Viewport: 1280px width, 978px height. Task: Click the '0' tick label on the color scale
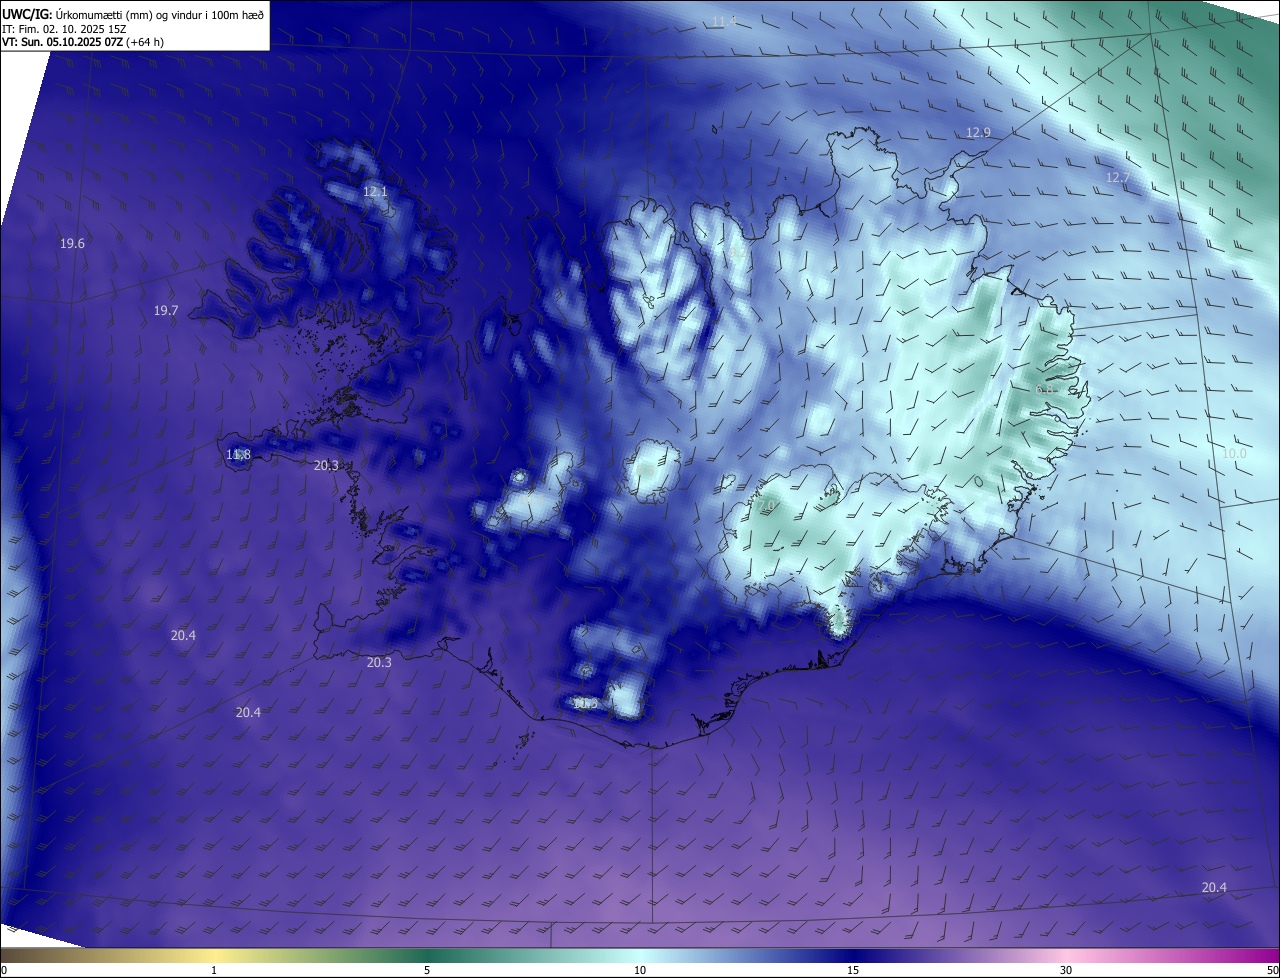[x=4, y=970]
